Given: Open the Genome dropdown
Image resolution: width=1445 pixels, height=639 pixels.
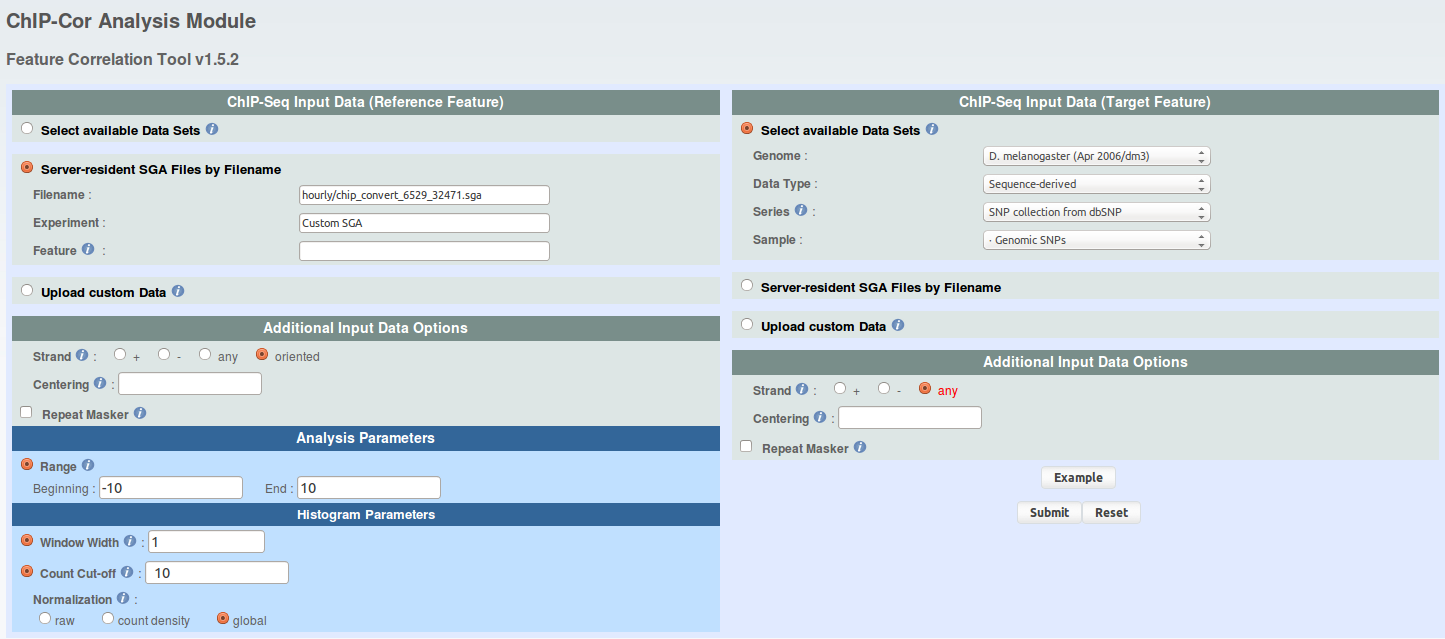Looking at the screenshot, I should [x=1096, y=156].
